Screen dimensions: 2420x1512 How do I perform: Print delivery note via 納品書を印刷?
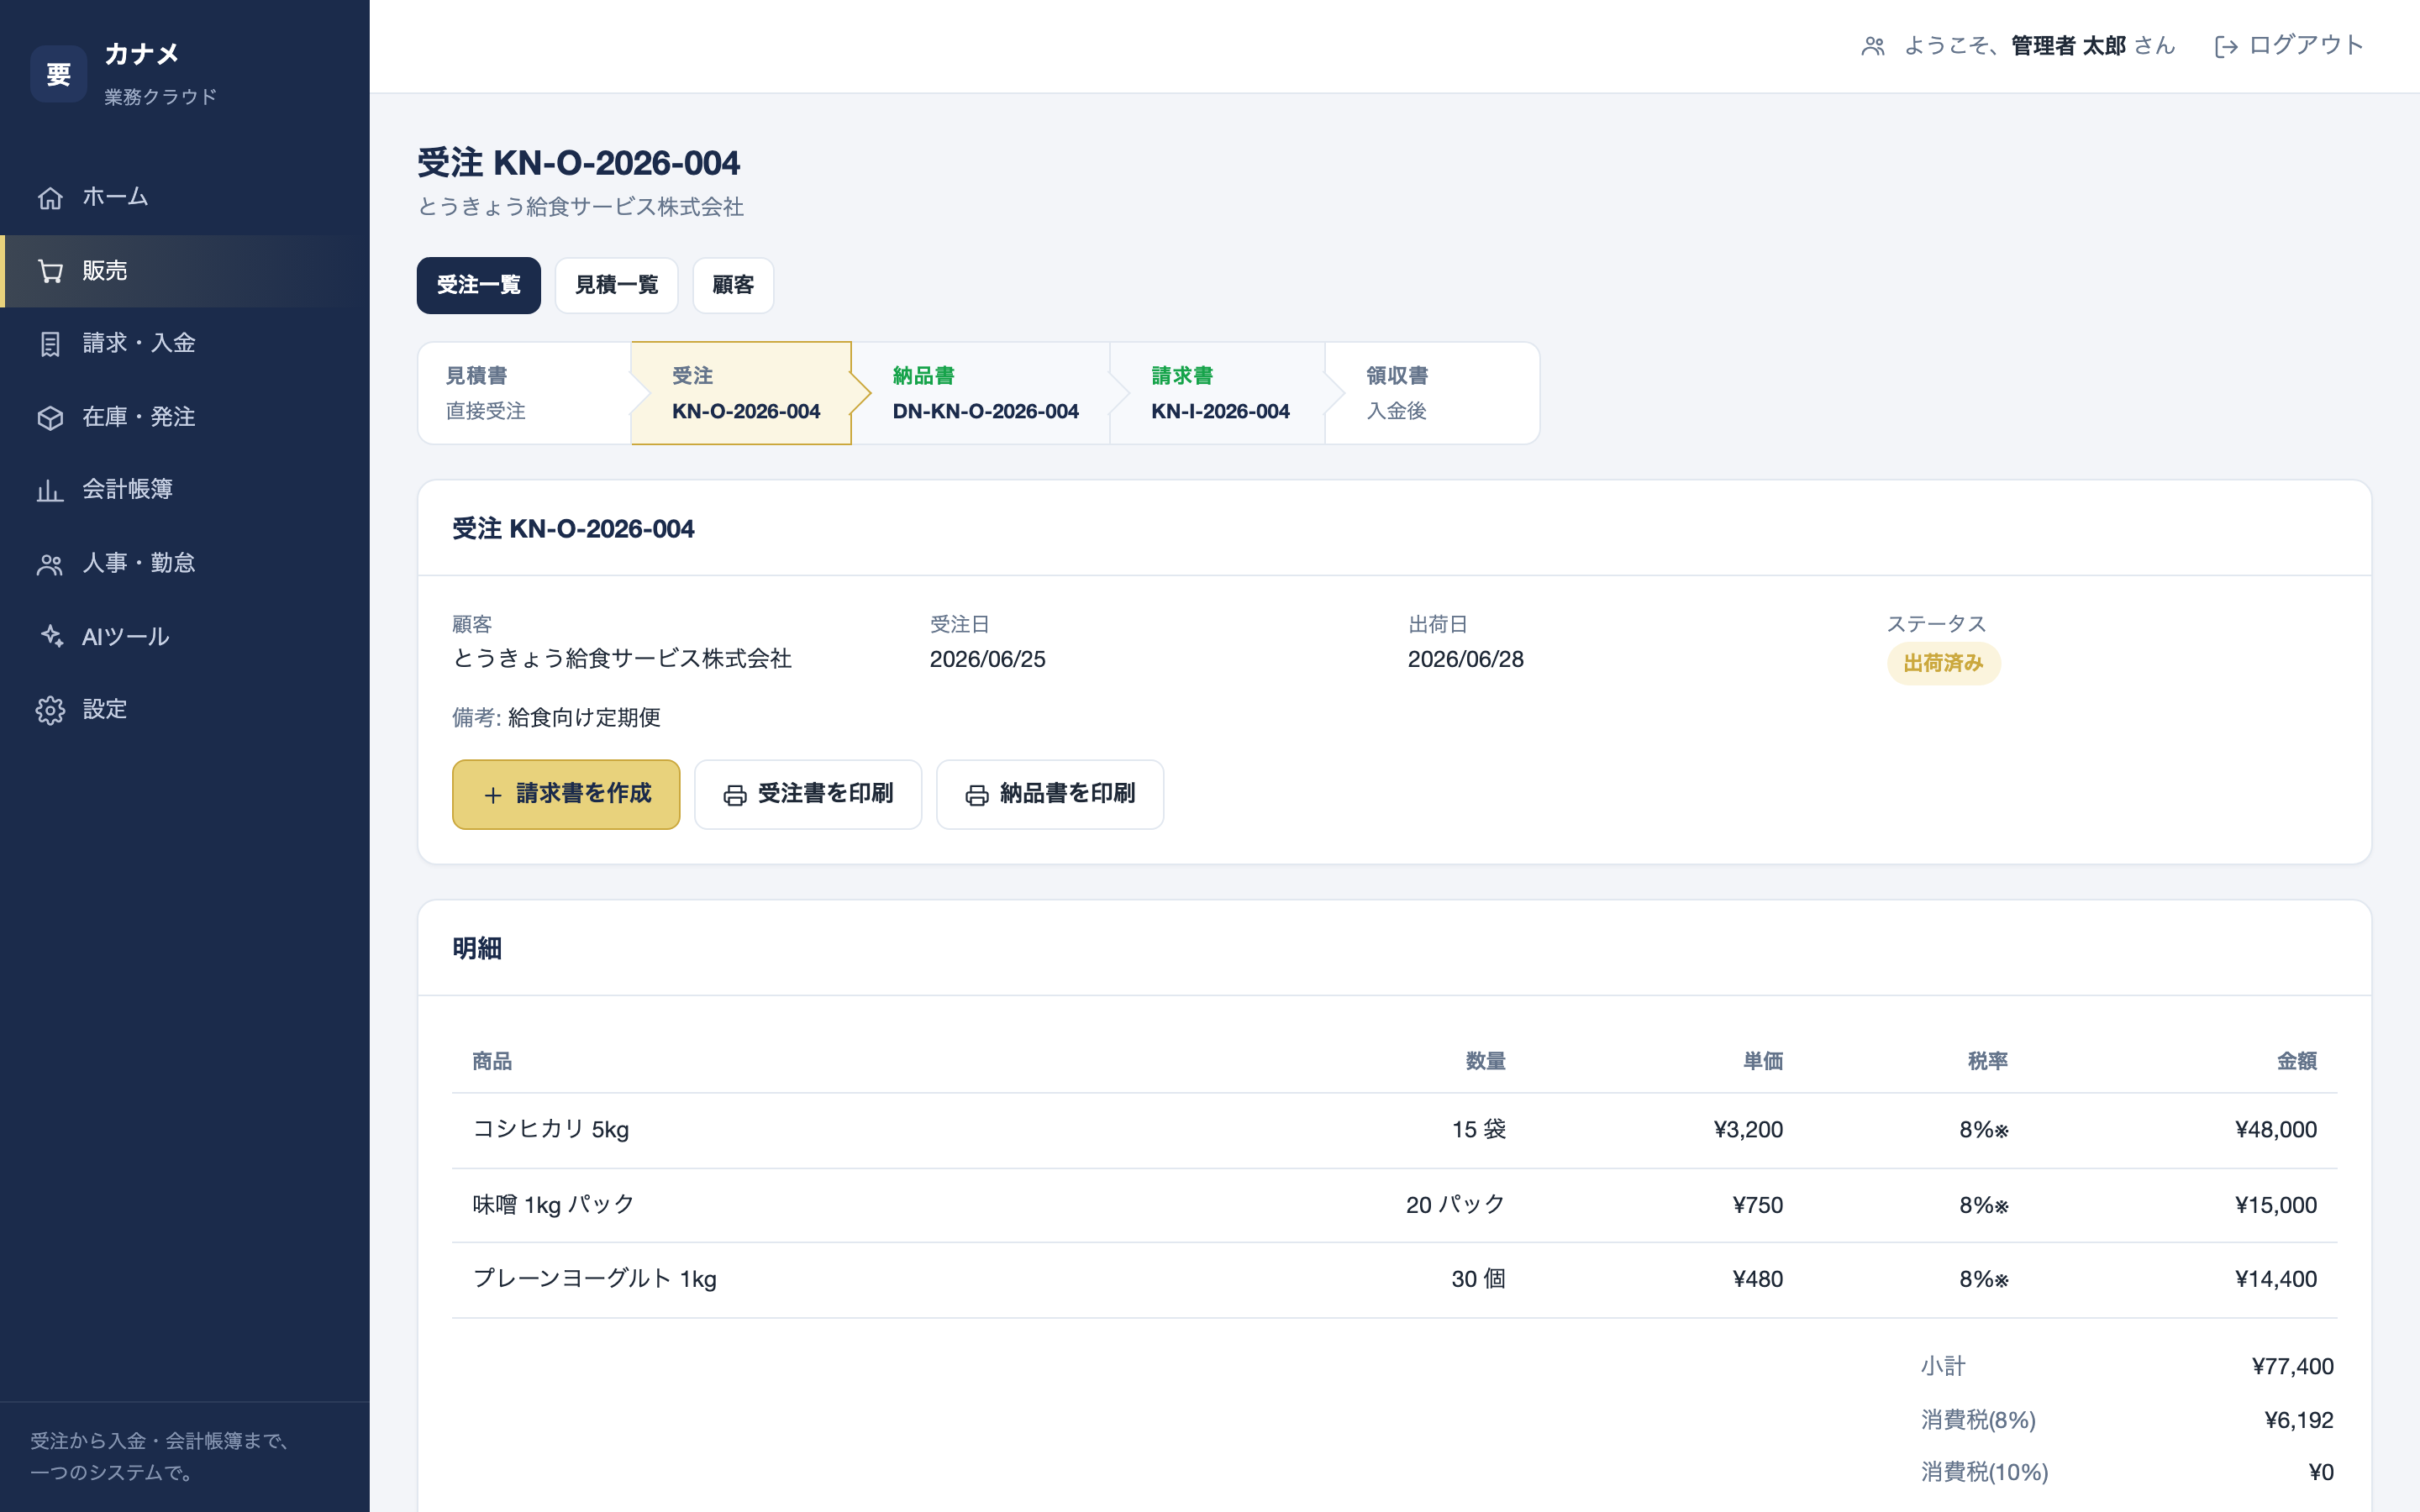tap(1050, 794)
